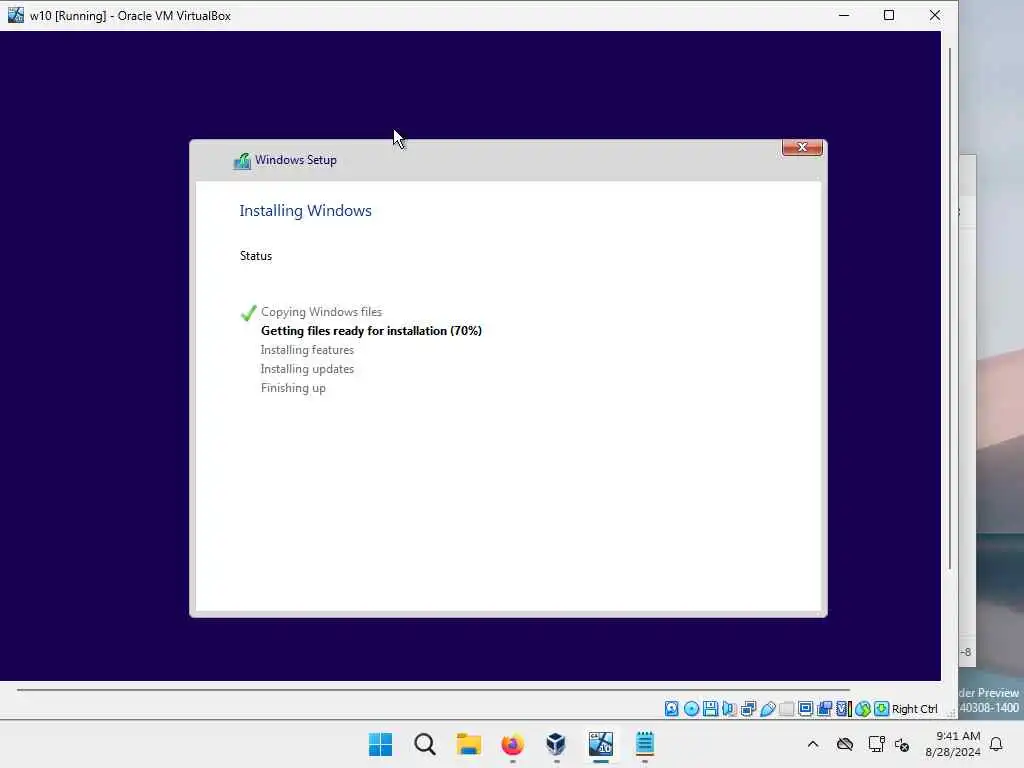
Task: Click the Windows Setup title icon
Action: [242, 161]
